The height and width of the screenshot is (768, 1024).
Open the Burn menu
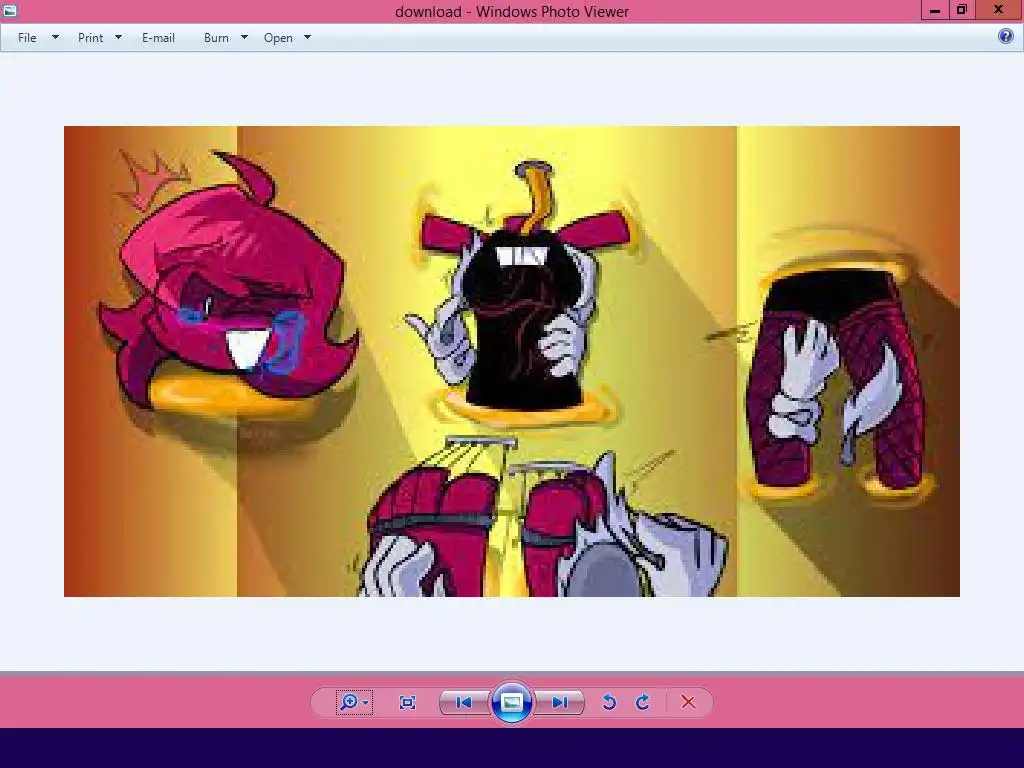pos(216,38)
